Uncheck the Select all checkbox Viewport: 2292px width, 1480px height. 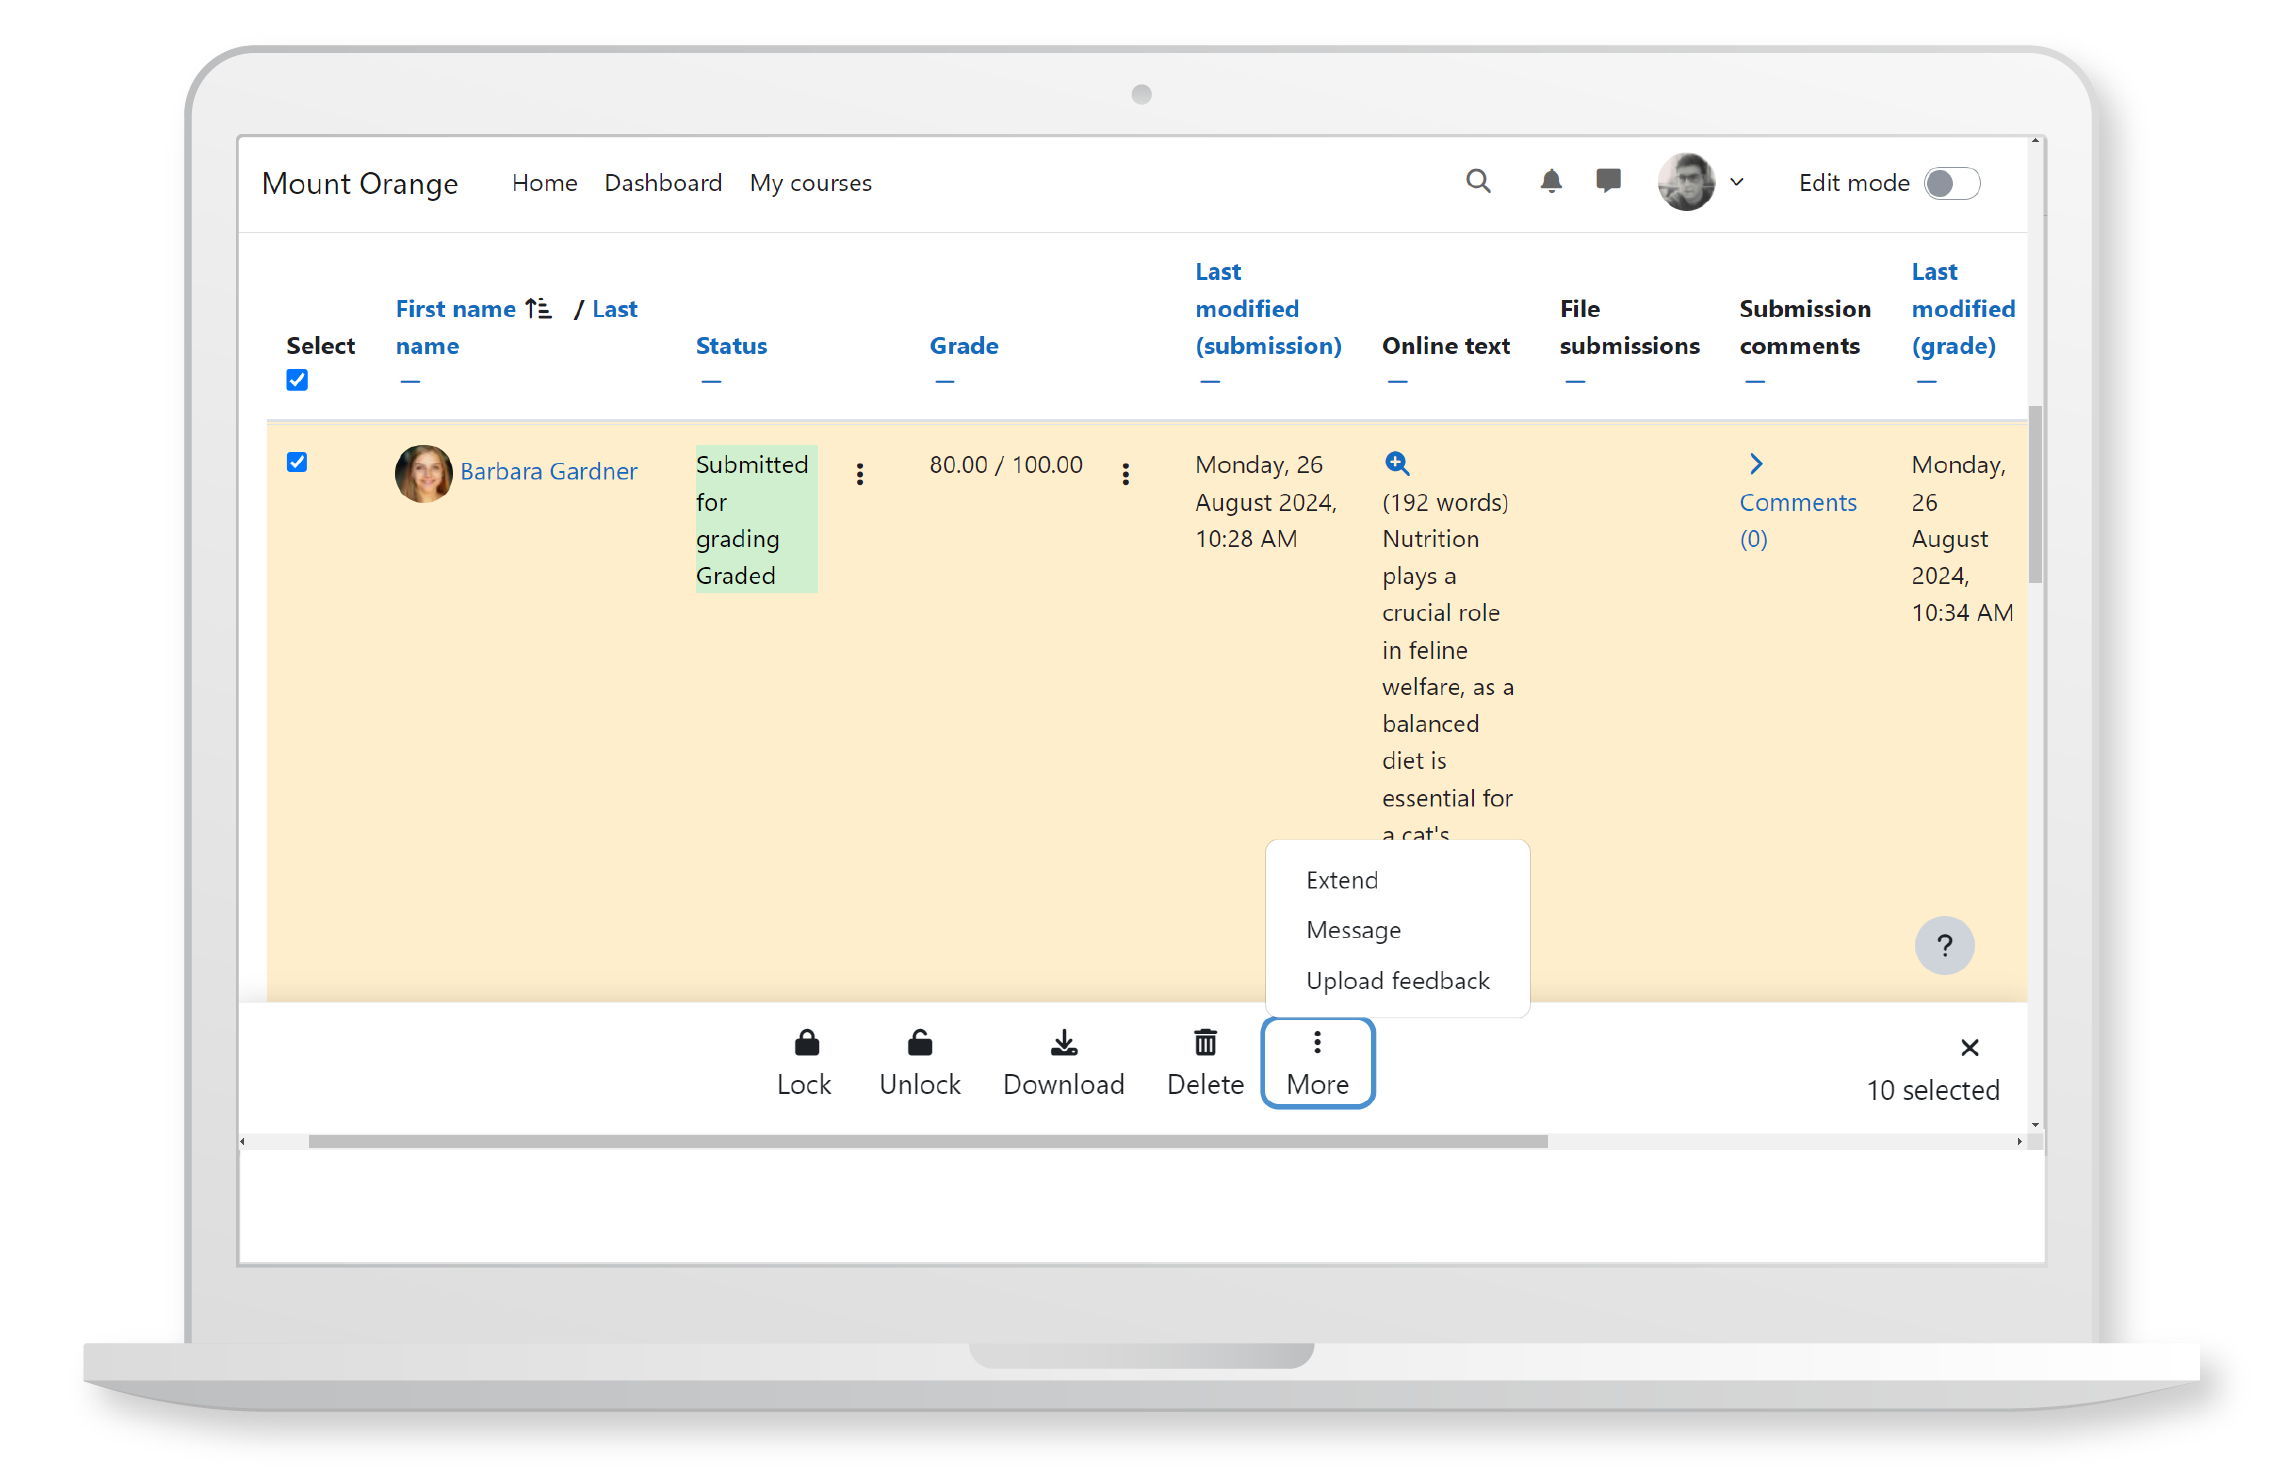coord(297,380)
